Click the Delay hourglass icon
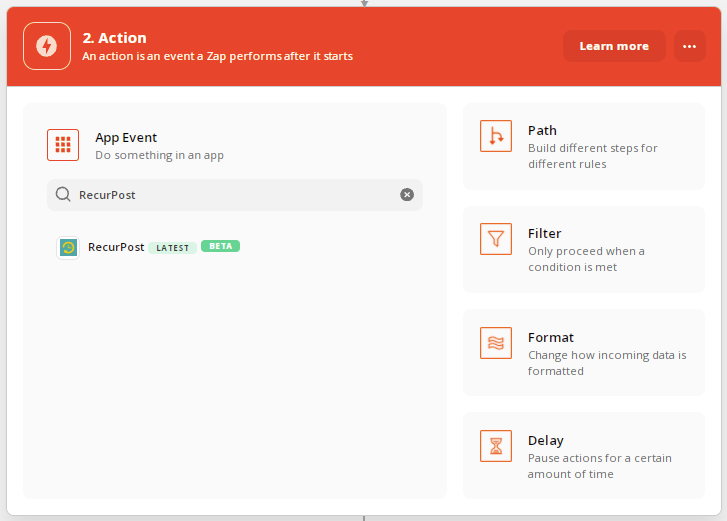Image resolution: width=727 pixels, height=521 pixels. [496, 446]
